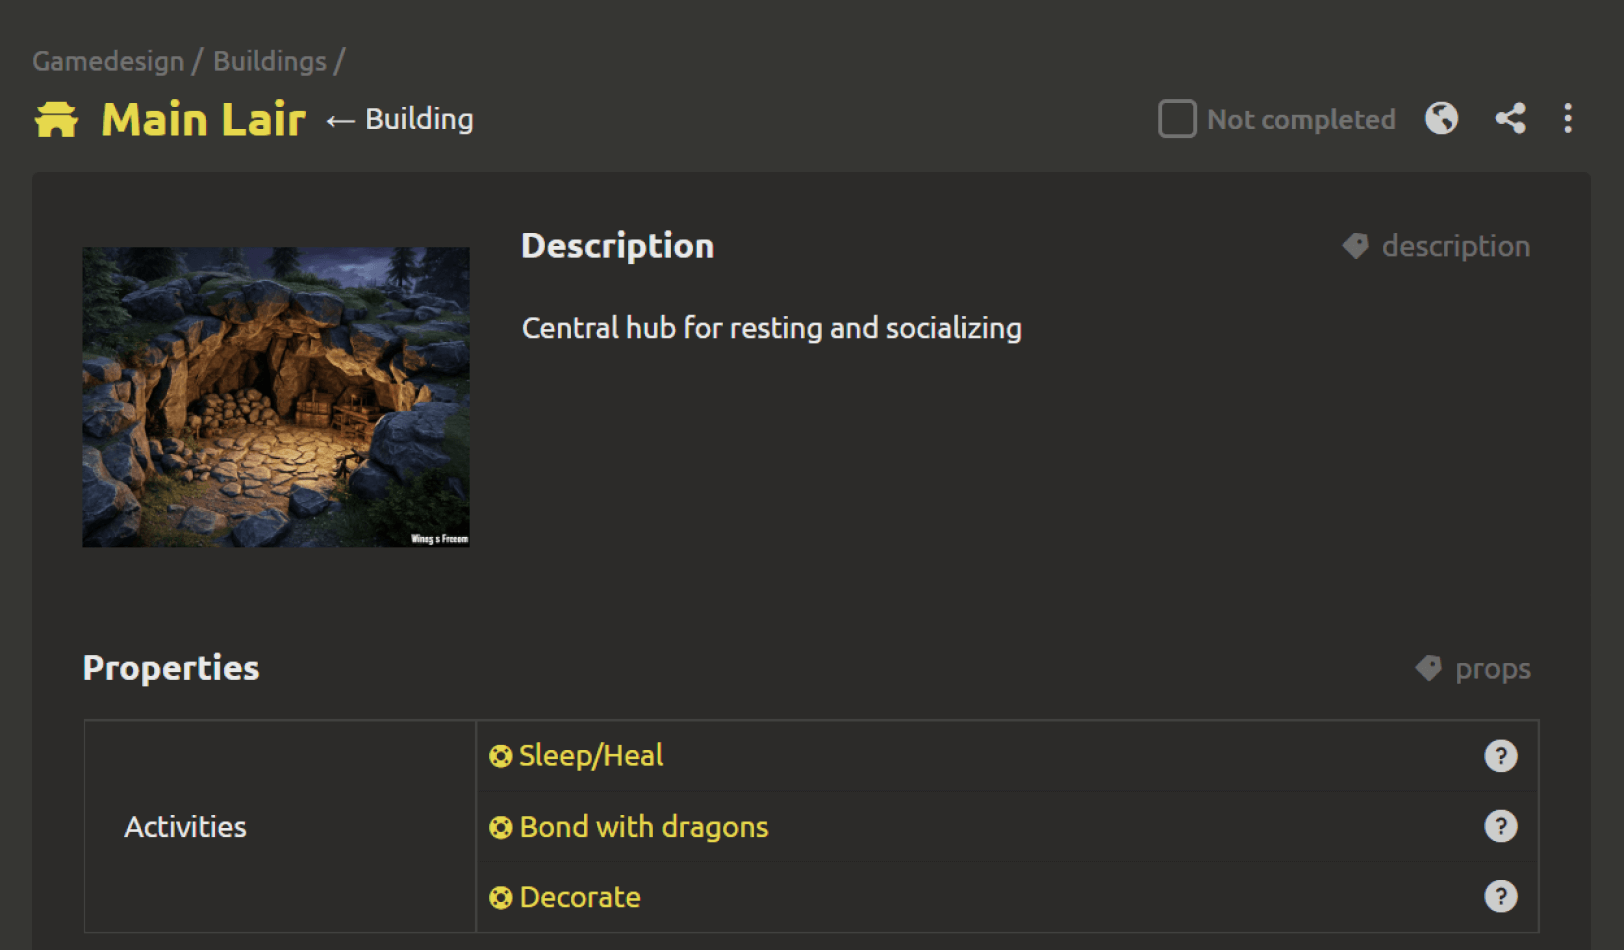Toggle the Not completed checkbox
The height and width of the screenshot is (950, 1624).
[1177, 118]
